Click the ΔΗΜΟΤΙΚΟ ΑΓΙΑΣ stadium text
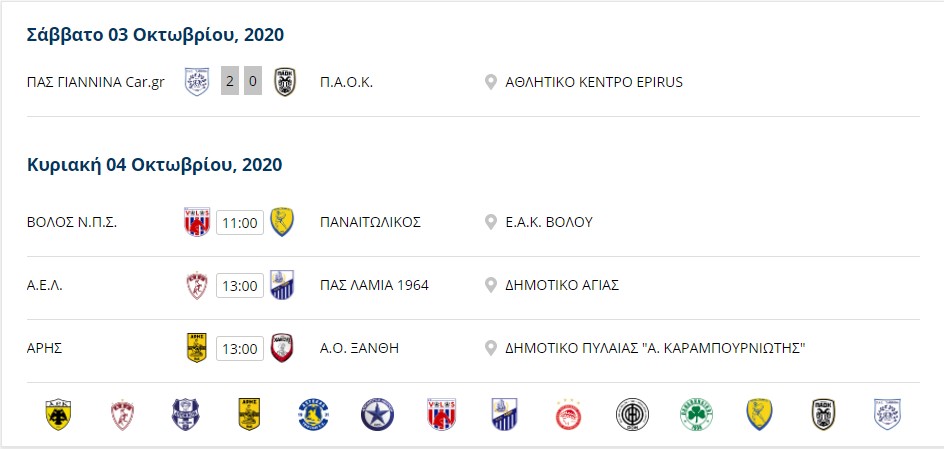Viewport: 944px width, 449px height. [x=562, y=285]
